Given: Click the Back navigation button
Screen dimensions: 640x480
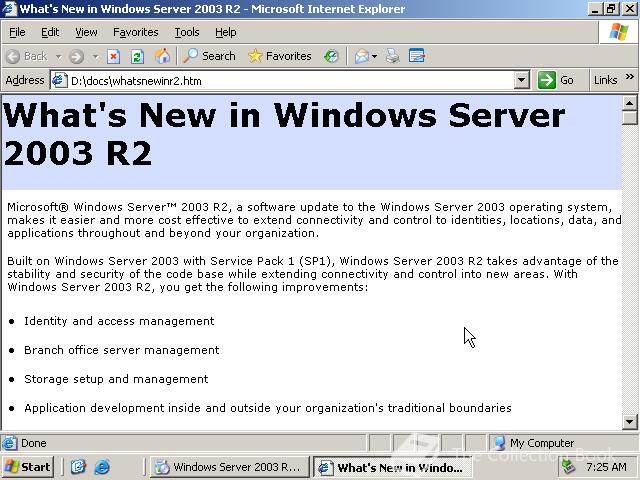Looking at the screenshot, I should [x=27, y=56].
